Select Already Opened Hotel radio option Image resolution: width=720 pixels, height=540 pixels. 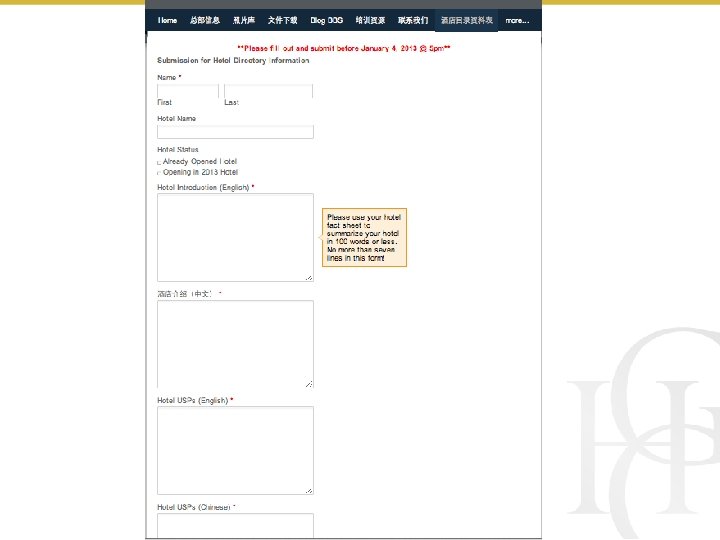tap(159, 162)
